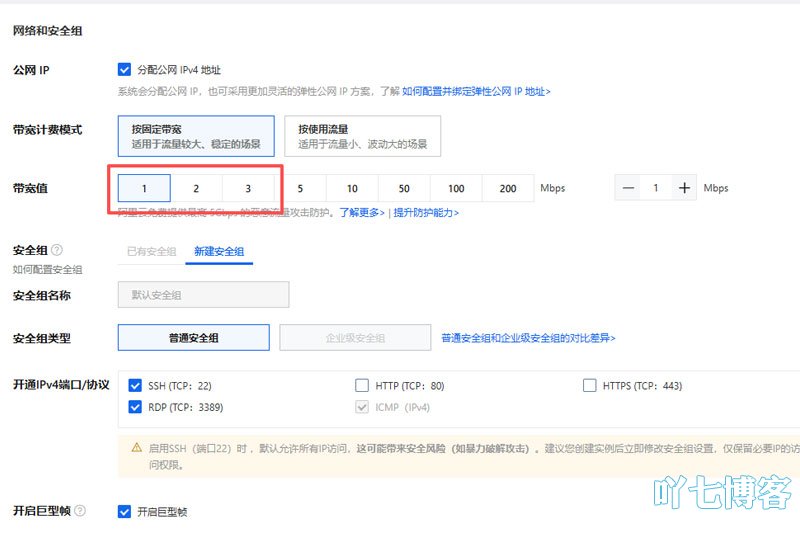Viewport: 800px width, 533px height.
Task: Toggle the 分配公网 IPv4 地址 checkbox
Action: coord(124,69)
